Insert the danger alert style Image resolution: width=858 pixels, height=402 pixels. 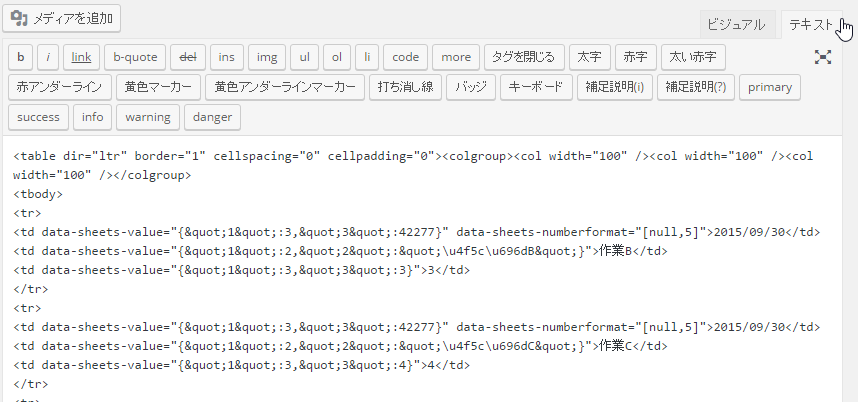(x=212, y=117)
